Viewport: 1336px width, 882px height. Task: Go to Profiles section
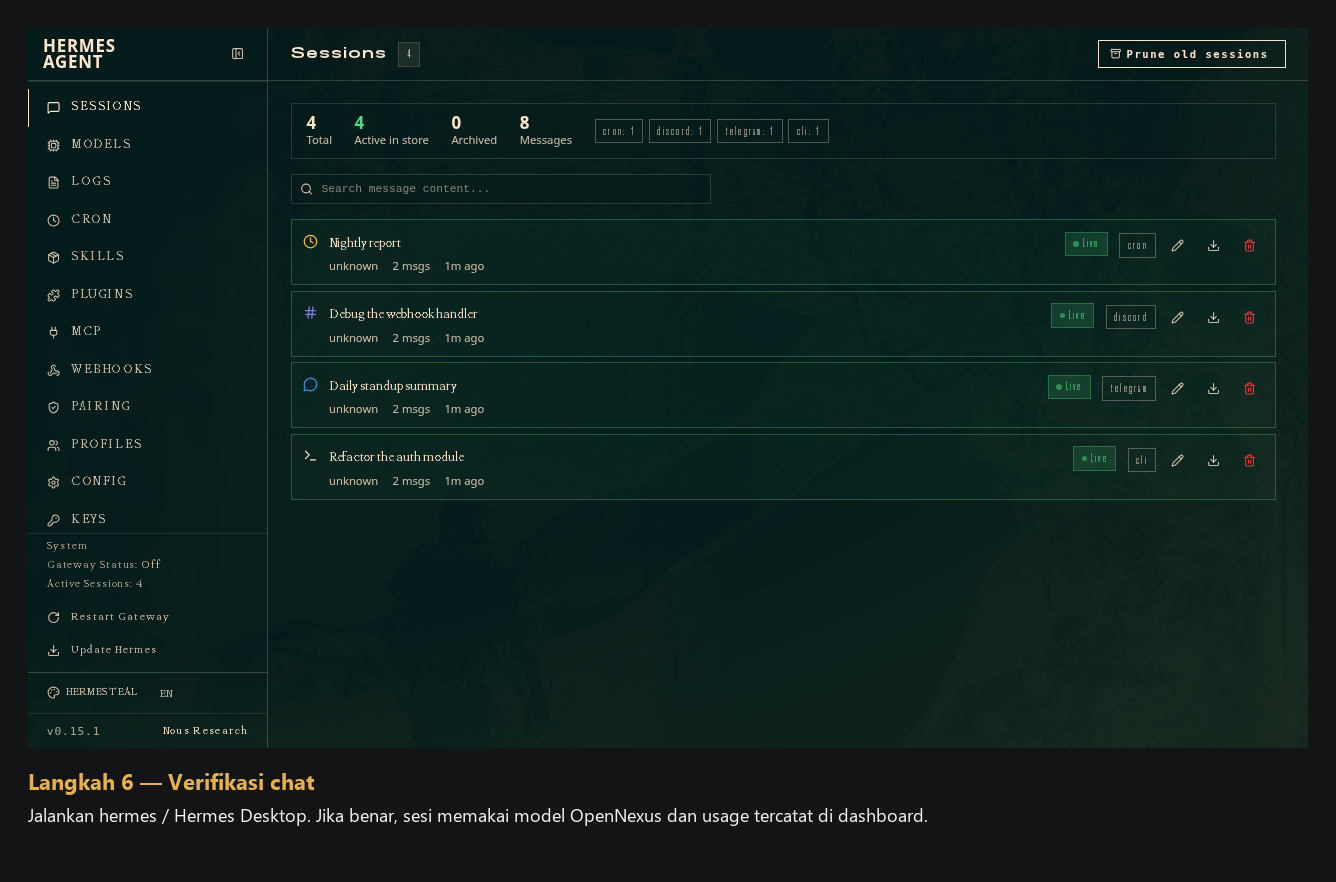[x=147, y=444]
